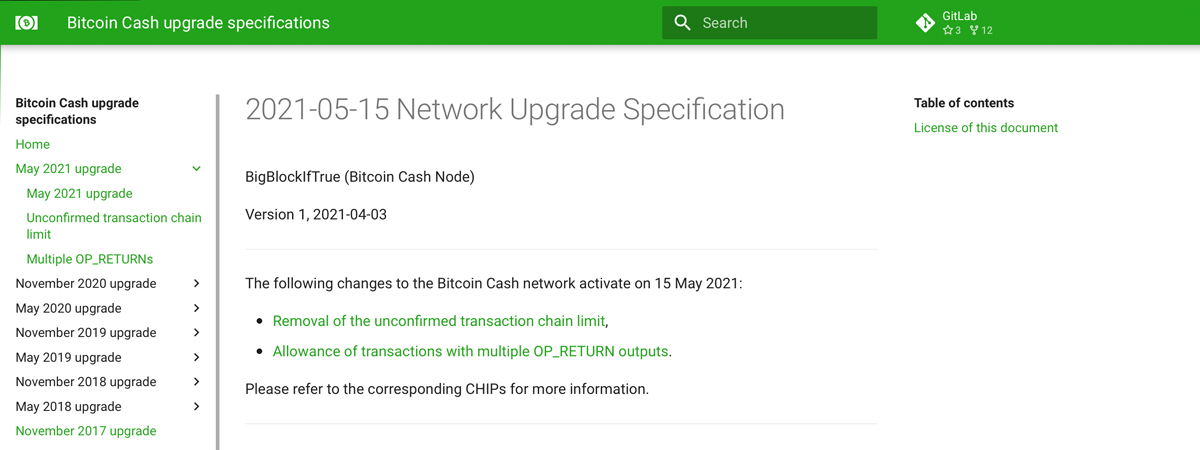Click the GitLab forks count icon
The image size is (1200, 450).
point(974,30)
